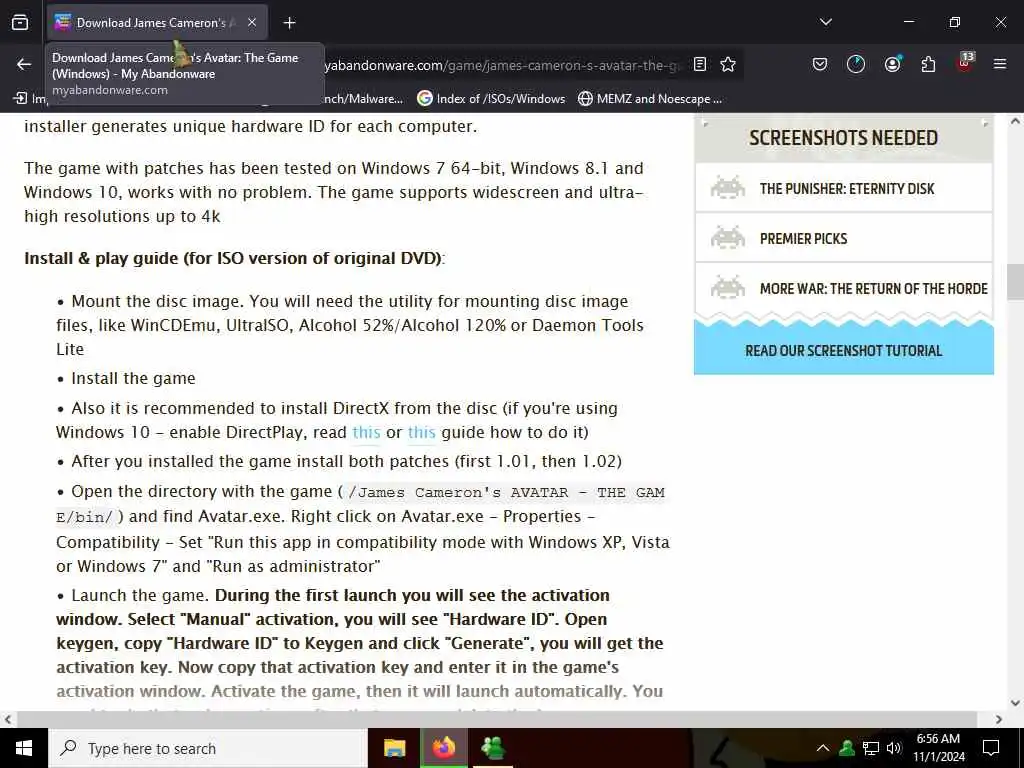Viewport: 1024px width, 768px height.
Task: Open the notification center icon
Action: (991, 748)
